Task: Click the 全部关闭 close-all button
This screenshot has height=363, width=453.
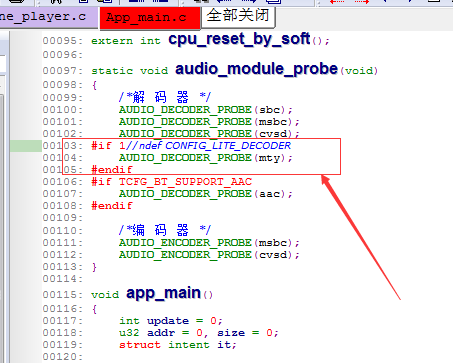Action: pyautogui.click(x=238, y=16)
